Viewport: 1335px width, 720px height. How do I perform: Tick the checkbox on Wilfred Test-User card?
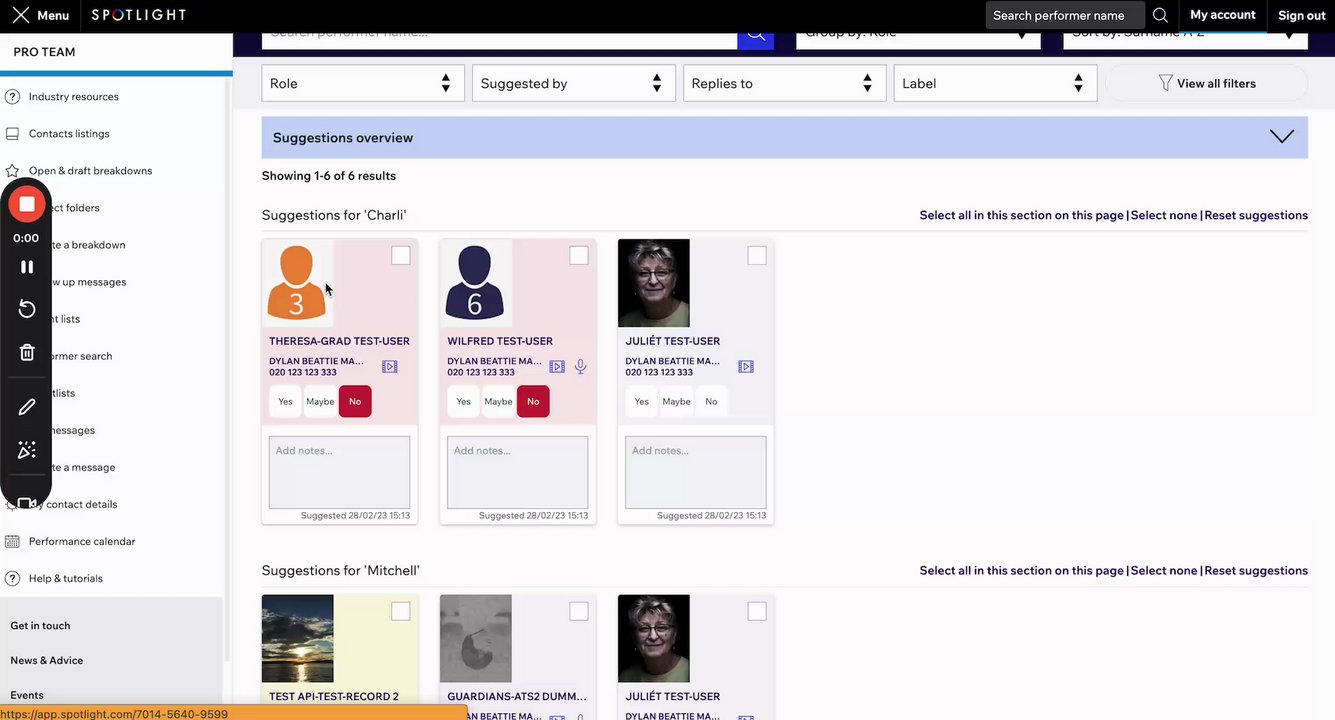click(579, 256)
